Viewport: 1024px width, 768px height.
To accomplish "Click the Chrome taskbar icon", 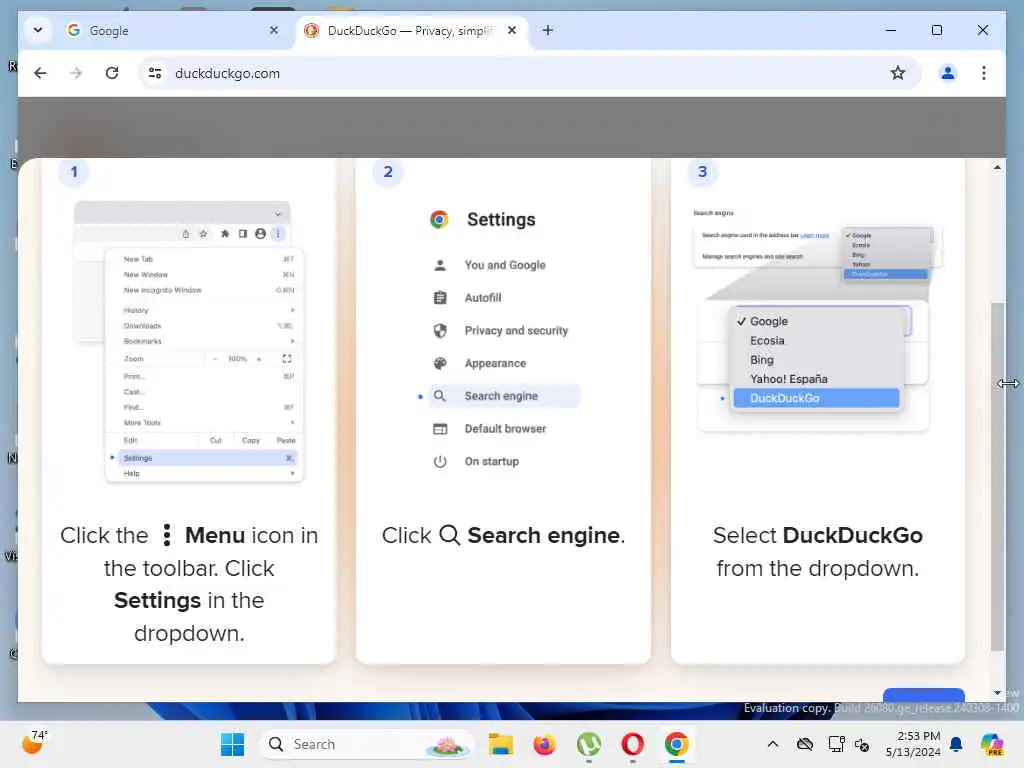I will 677,744.
